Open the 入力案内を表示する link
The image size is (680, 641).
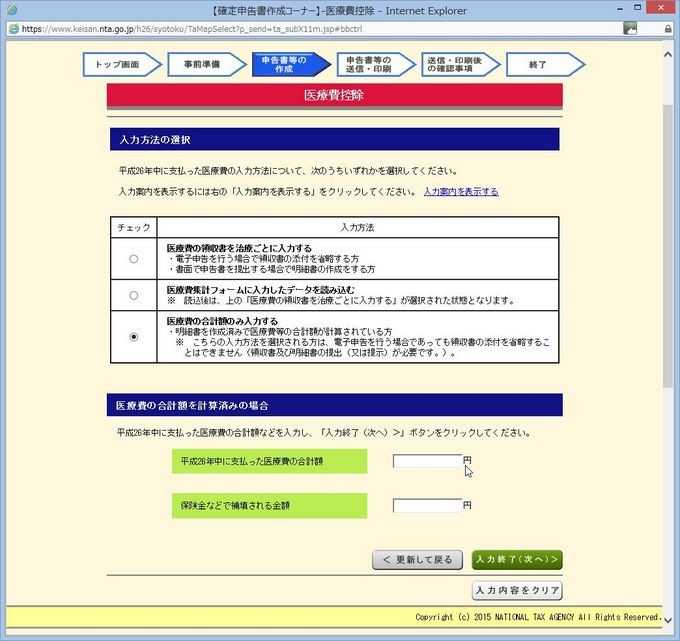click(461, 192)
